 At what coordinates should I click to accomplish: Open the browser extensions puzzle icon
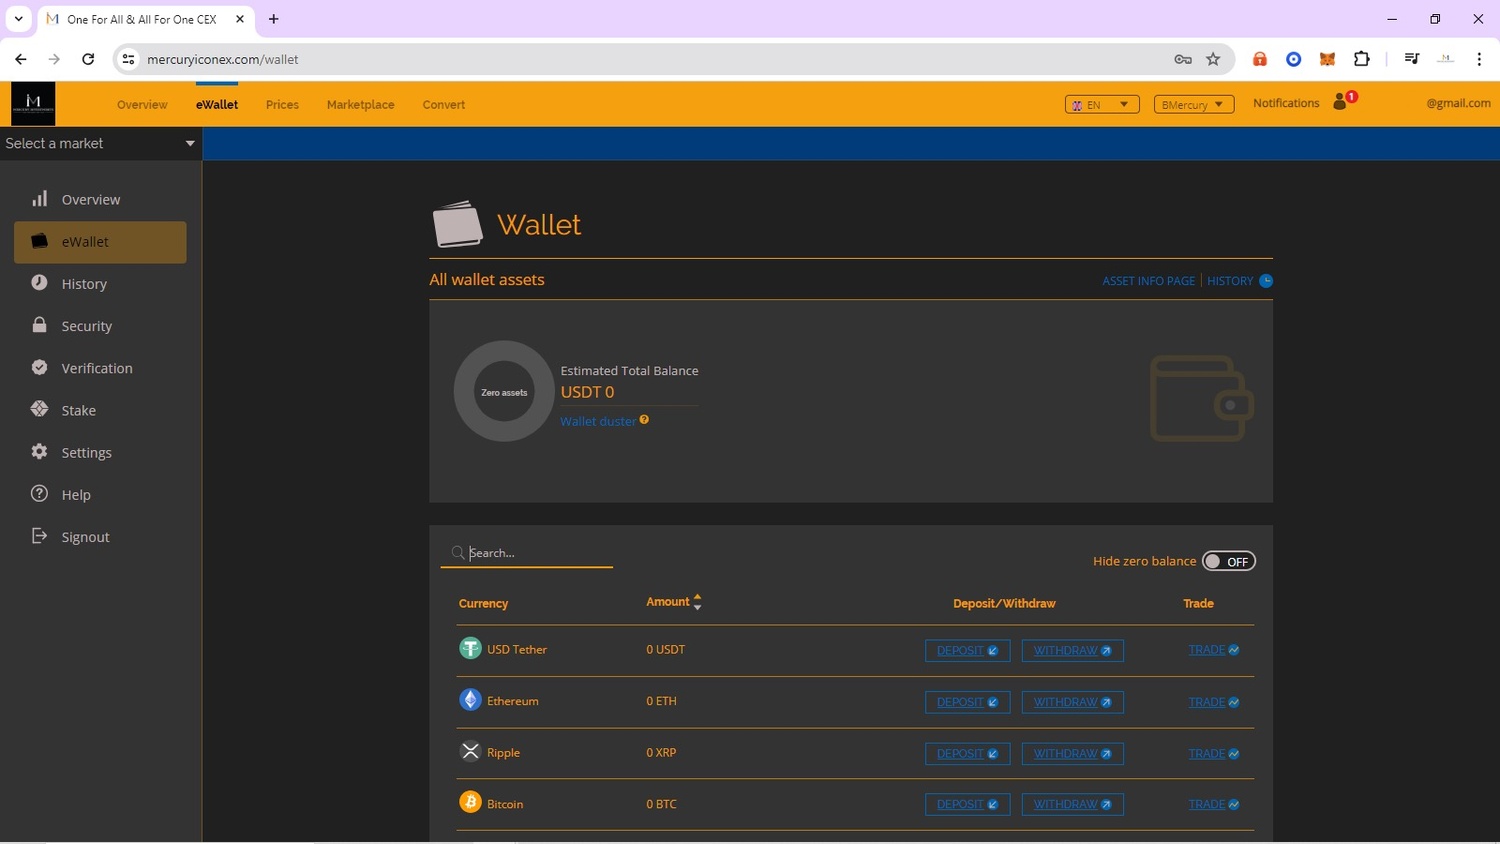[x=1361, y=59]
